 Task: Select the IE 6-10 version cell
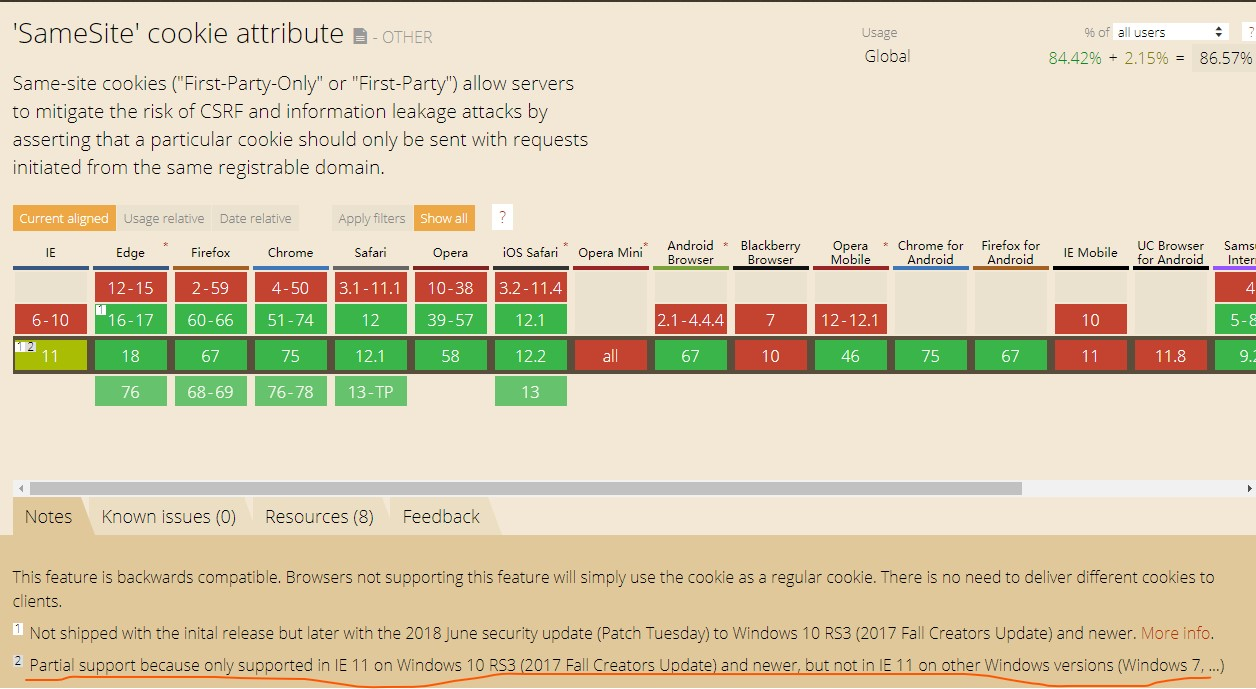tap(50, 320)
